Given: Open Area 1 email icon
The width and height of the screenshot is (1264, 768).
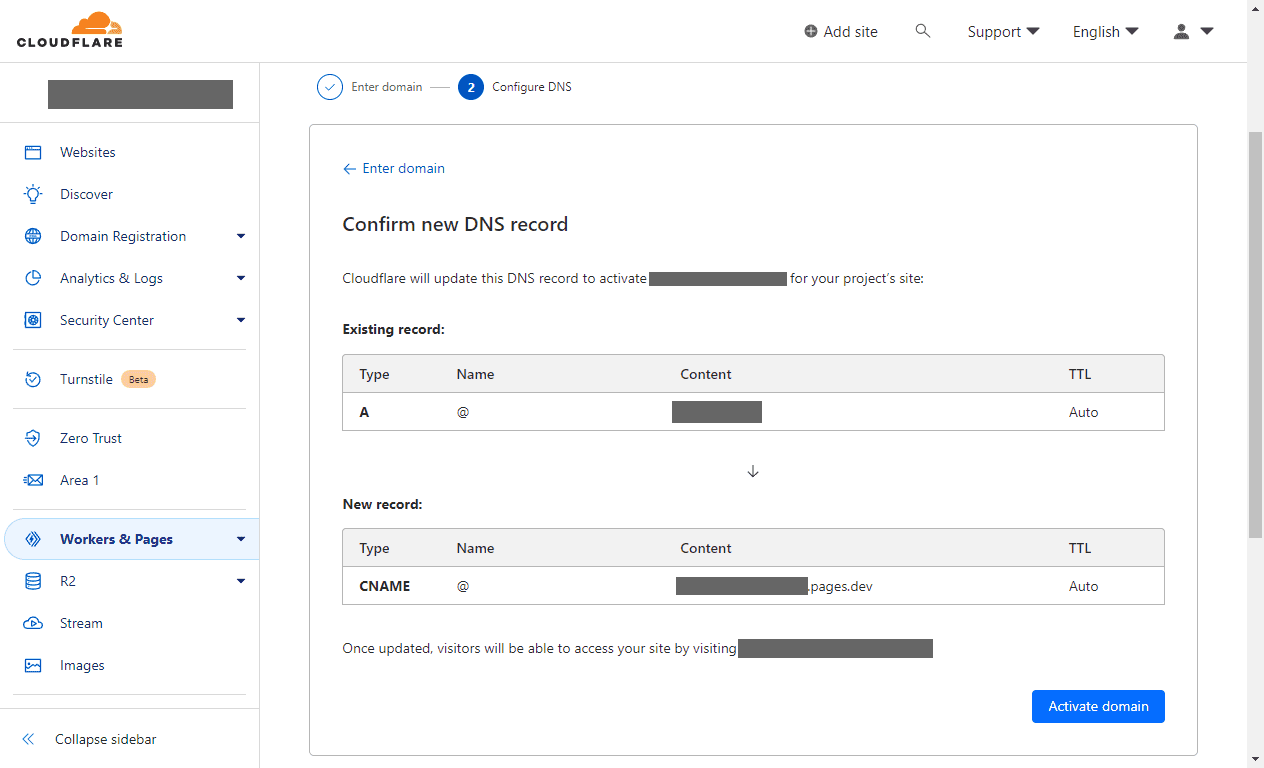Looking at the screenshot, I should click(33, 480).
